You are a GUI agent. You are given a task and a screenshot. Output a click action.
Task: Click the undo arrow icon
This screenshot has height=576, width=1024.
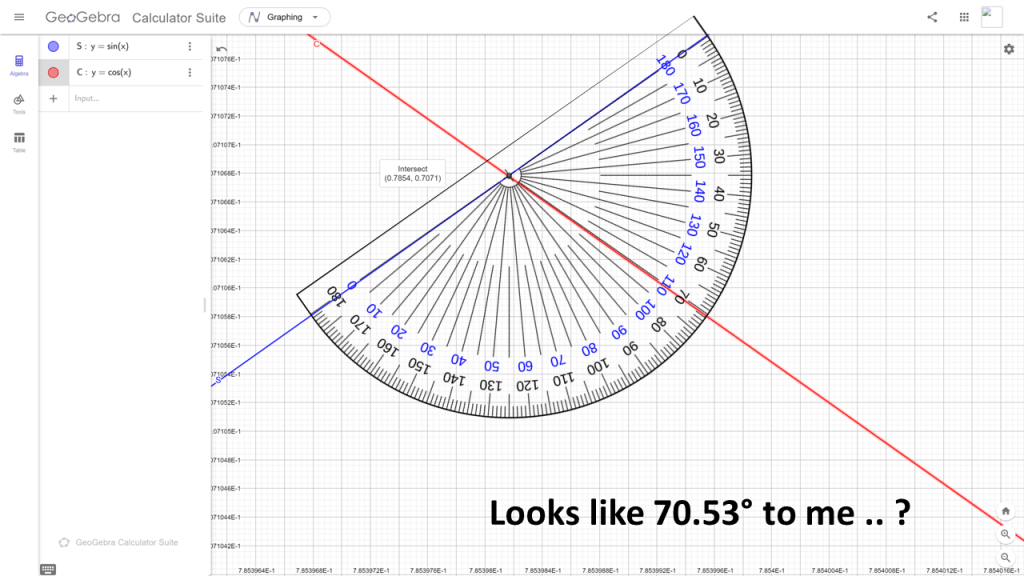[x=221, y=48]
